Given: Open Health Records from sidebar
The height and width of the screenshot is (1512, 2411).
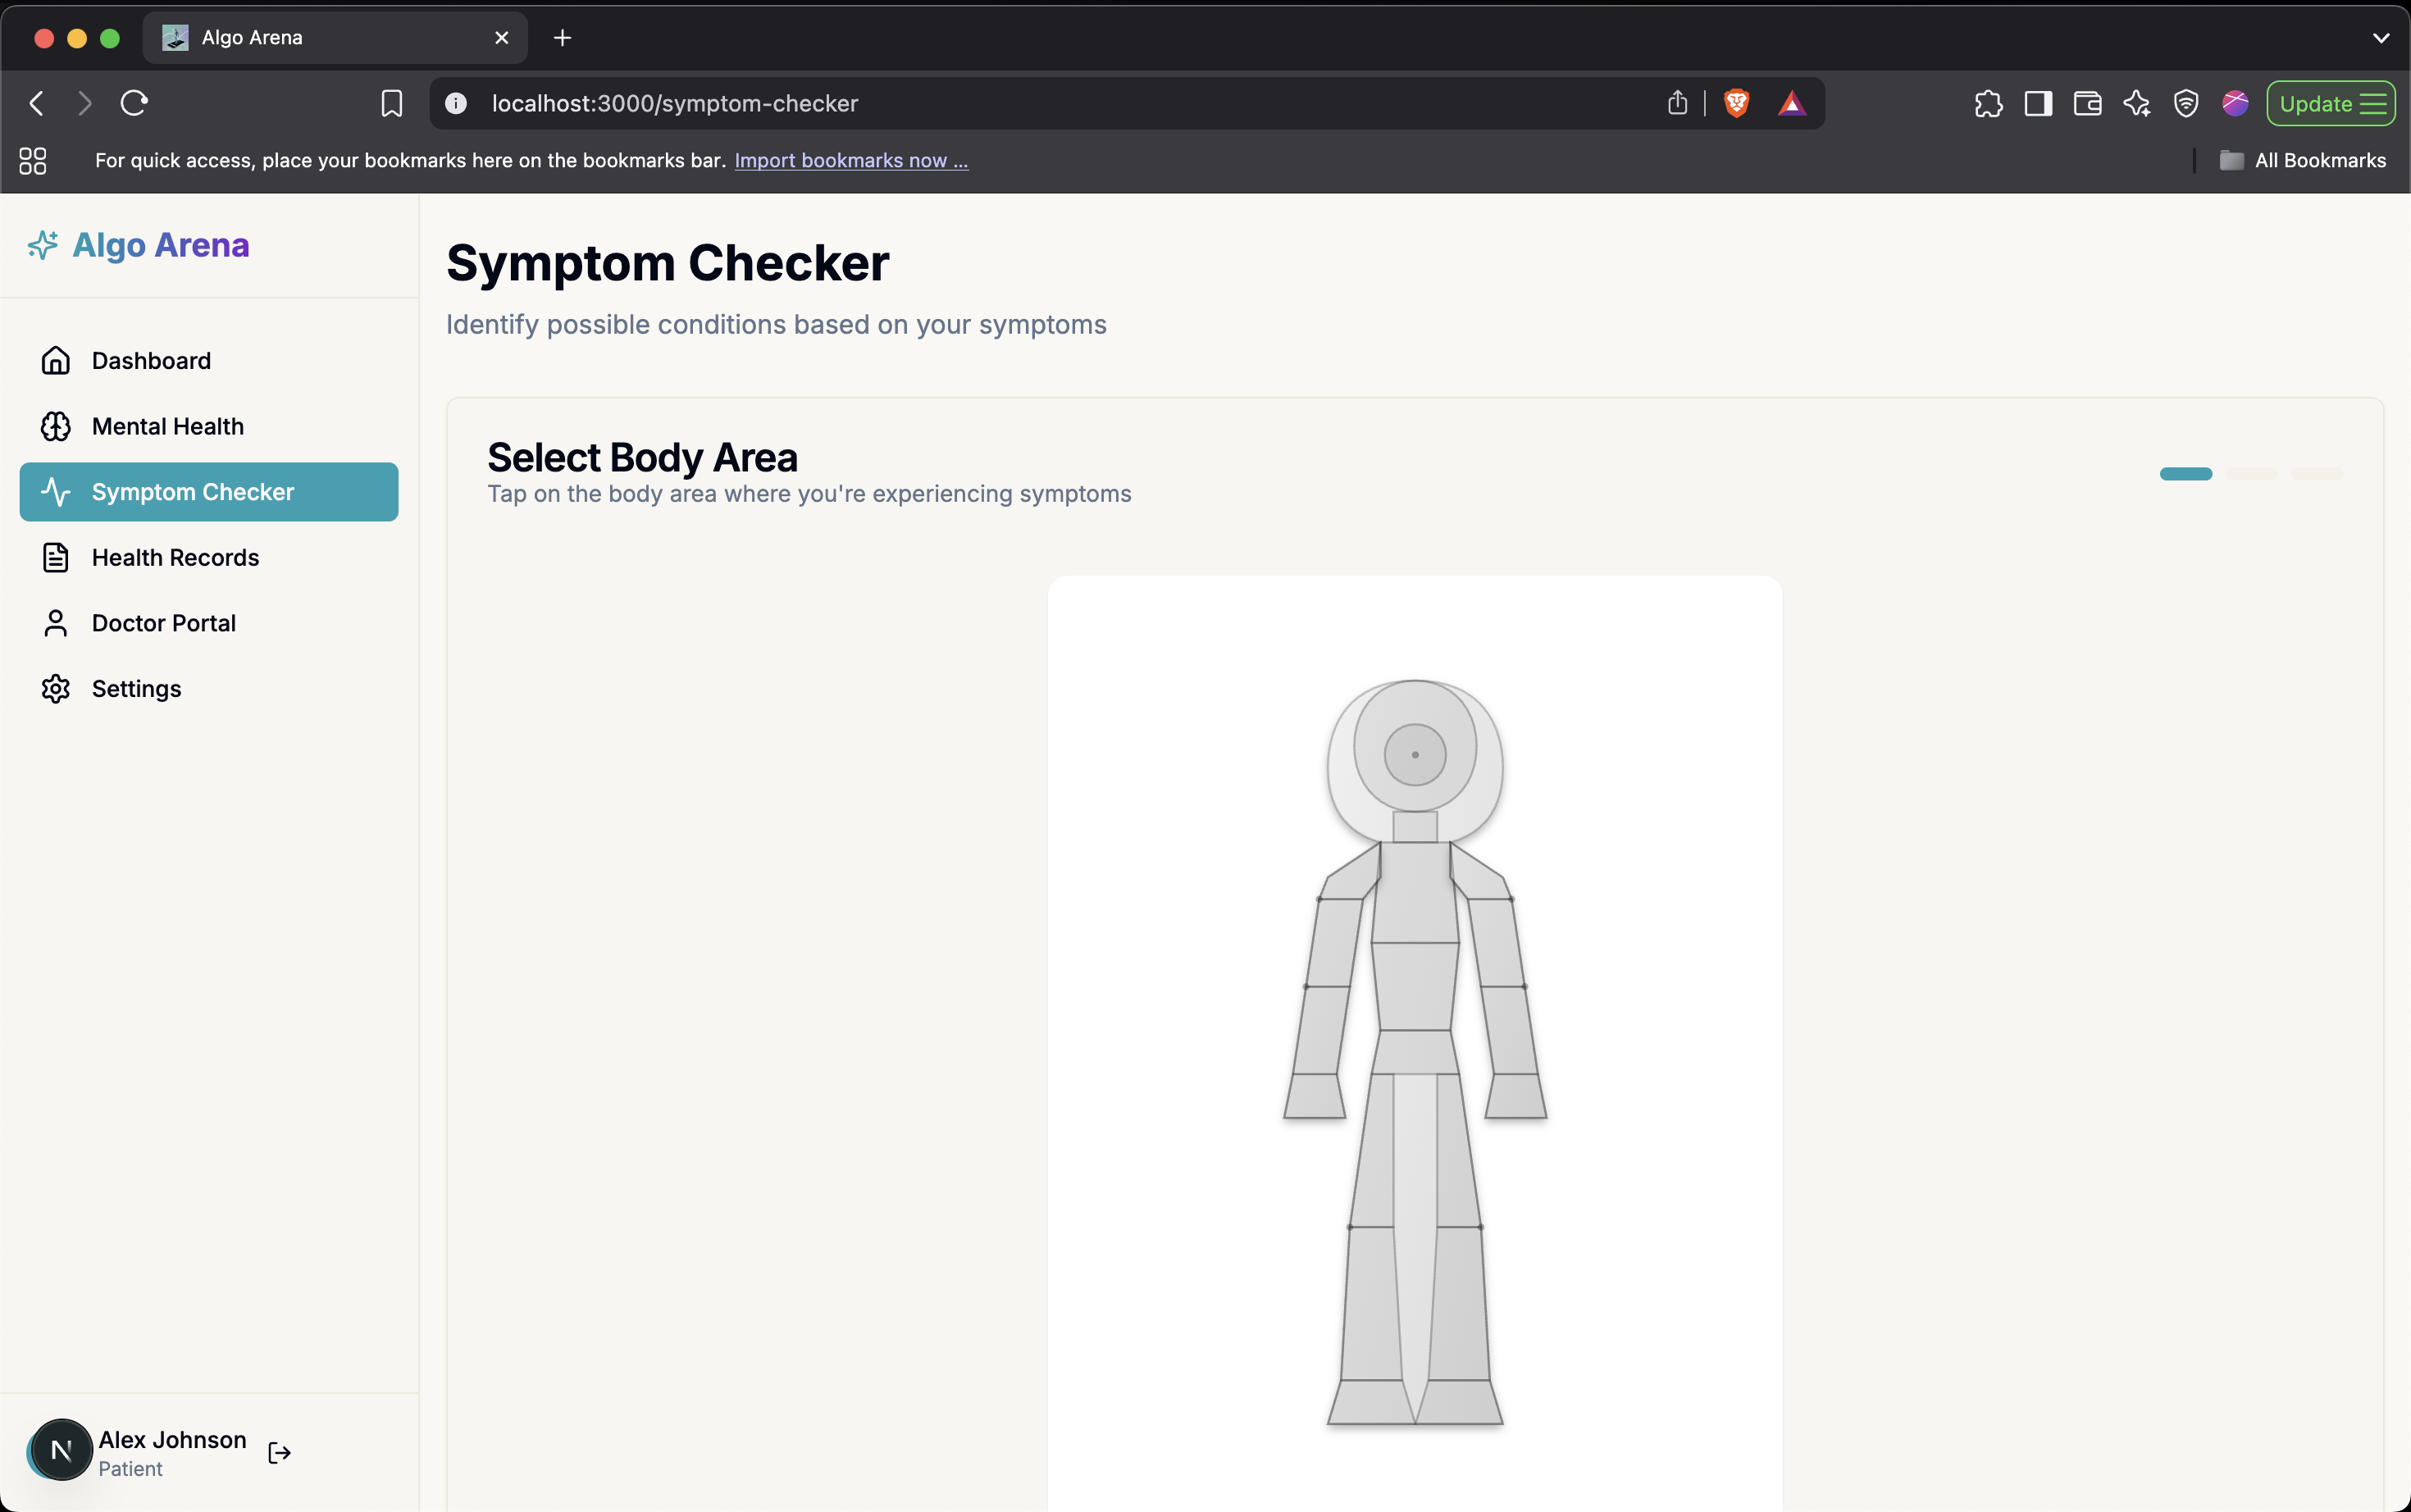Looking at the screenshot, I should coord(175,557).
